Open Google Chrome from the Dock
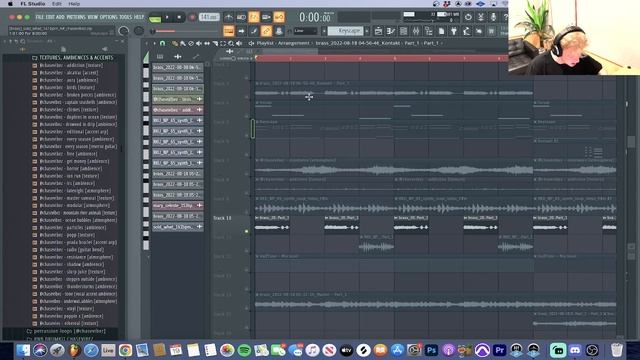640x360 pixels. pos(125,350)
